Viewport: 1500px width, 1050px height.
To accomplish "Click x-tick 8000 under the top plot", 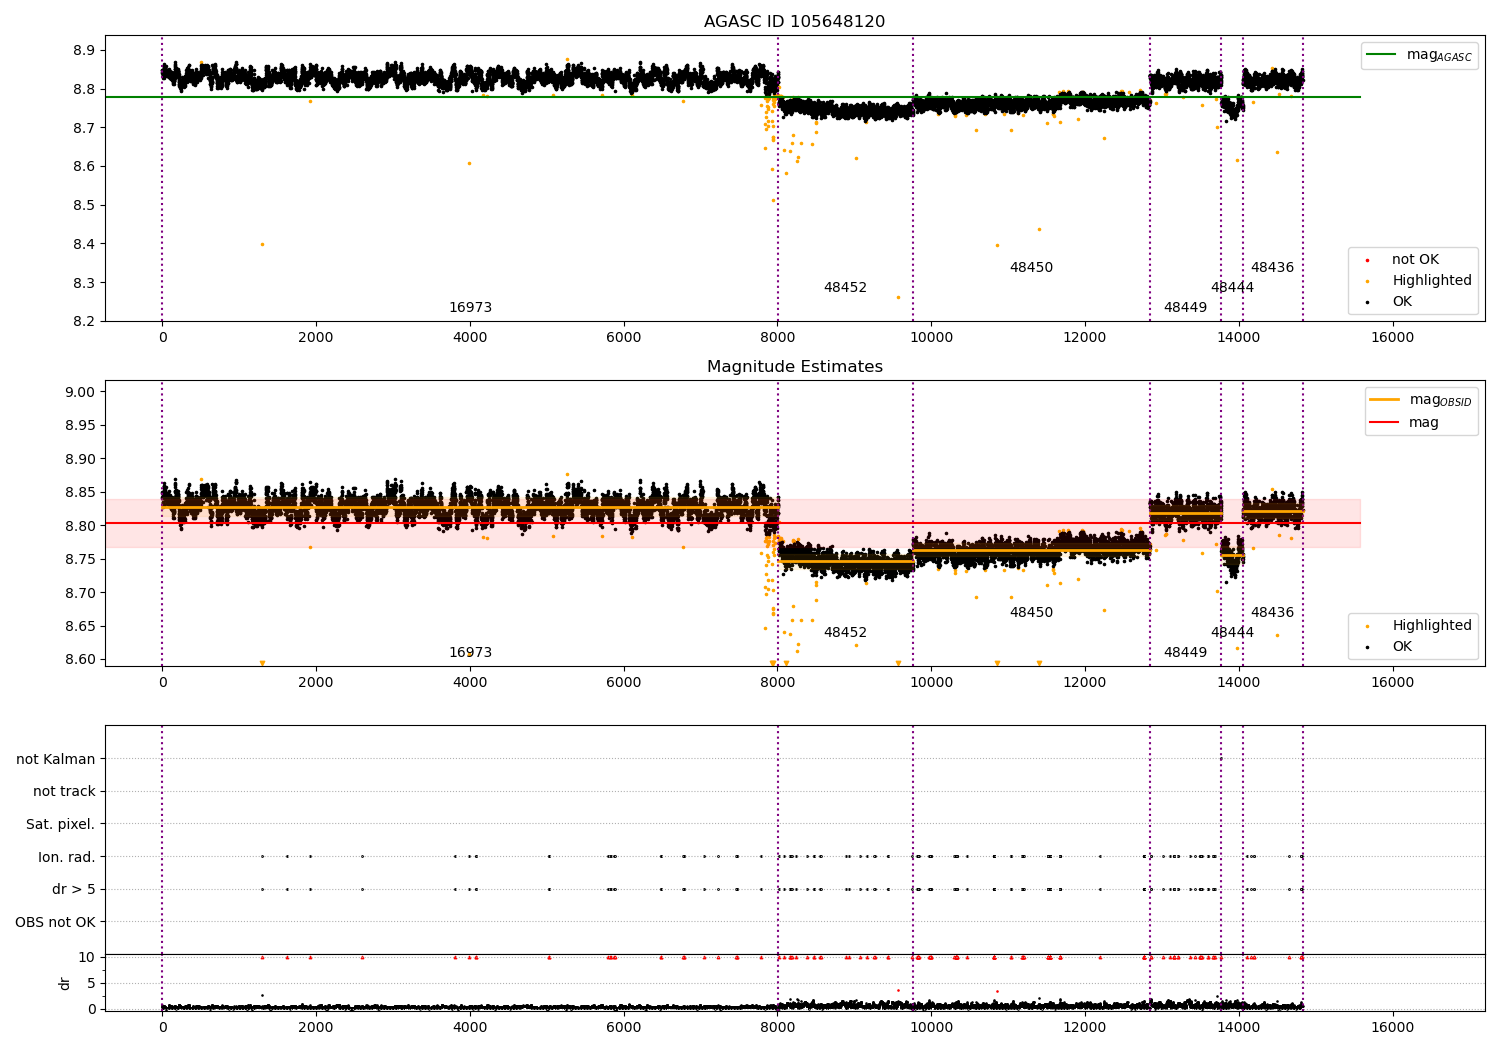I will point(777,338).
